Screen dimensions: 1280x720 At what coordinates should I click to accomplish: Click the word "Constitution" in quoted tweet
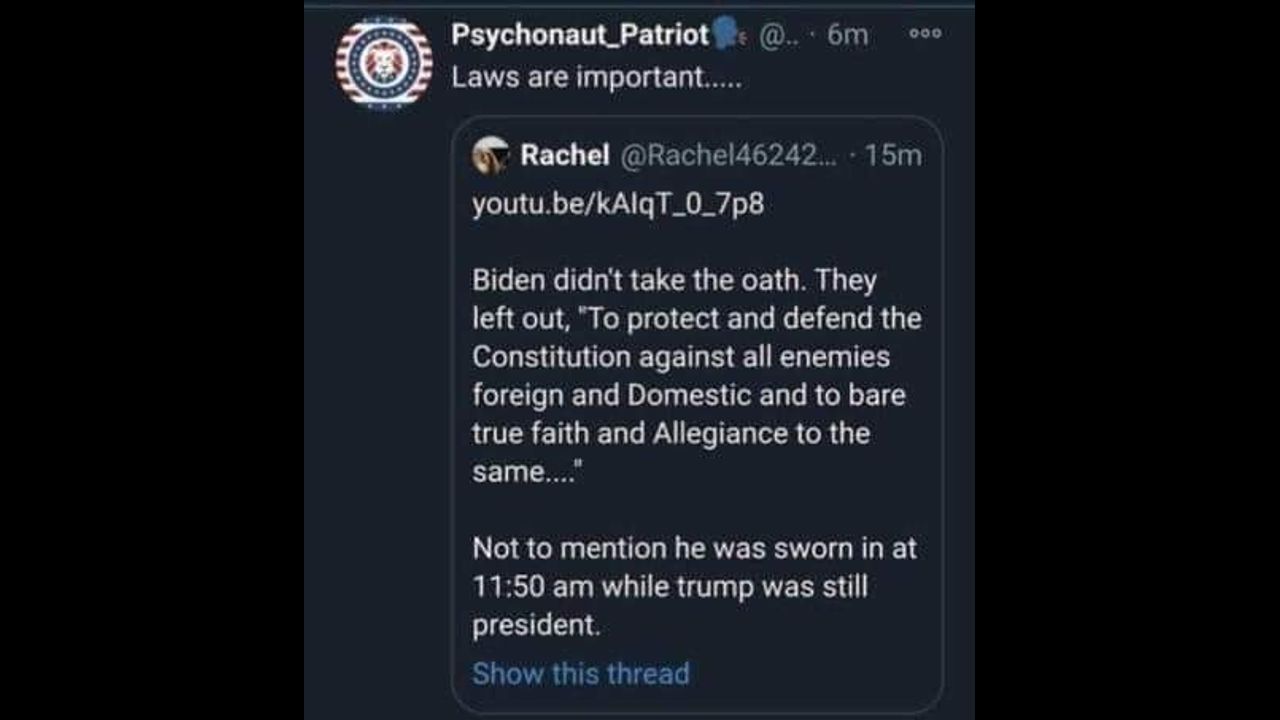(551, 357)
